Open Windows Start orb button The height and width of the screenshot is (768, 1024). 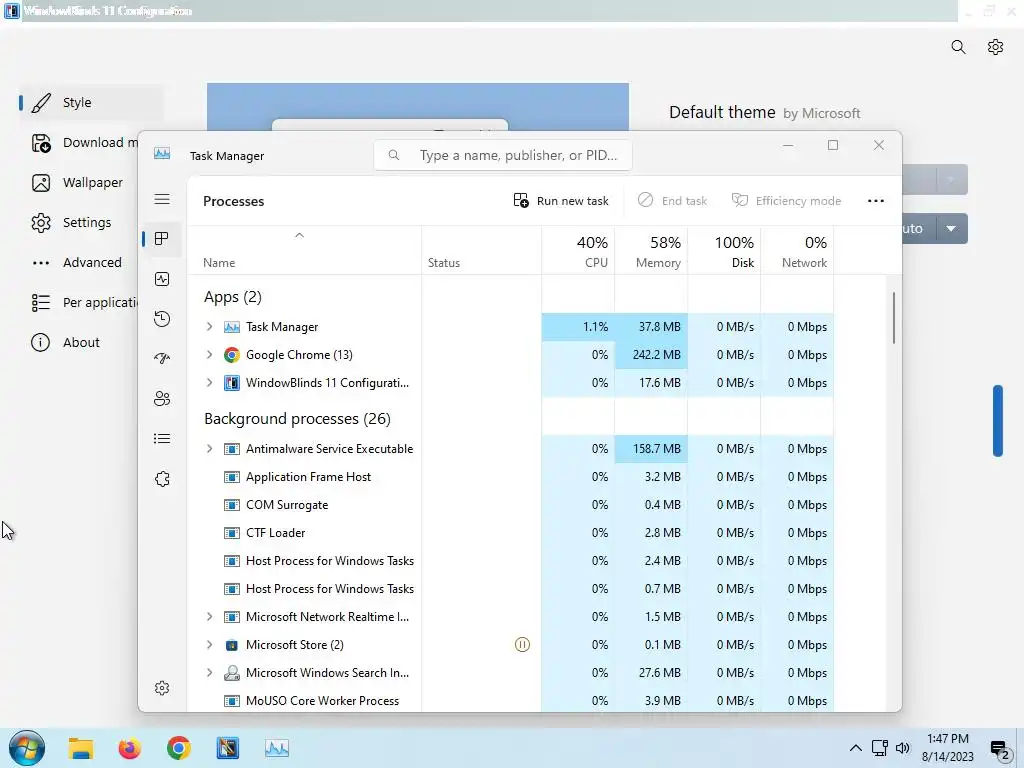point(27,748)
